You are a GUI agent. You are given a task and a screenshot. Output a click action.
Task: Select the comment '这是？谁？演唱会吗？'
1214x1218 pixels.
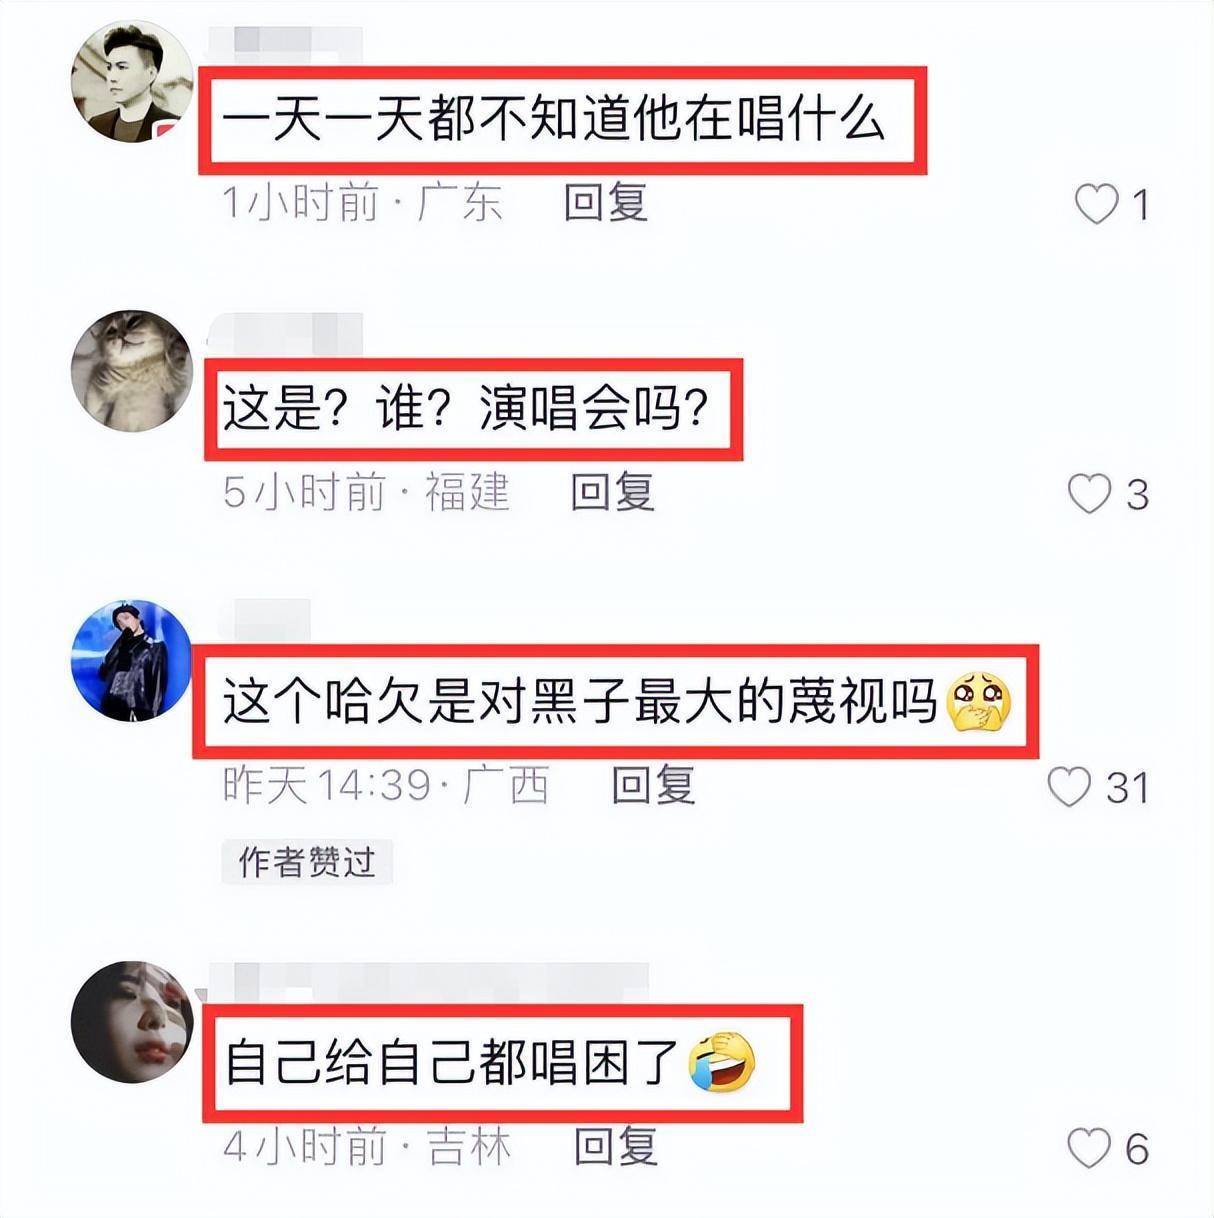point(466,409)
